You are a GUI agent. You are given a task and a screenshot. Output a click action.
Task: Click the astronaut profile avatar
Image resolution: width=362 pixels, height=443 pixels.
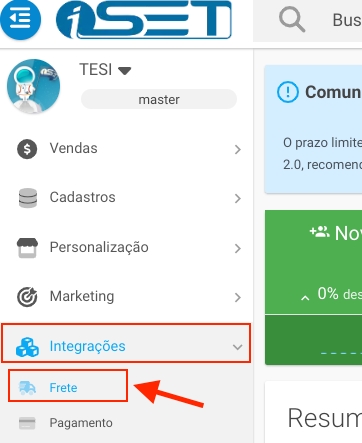click(33, 86)
